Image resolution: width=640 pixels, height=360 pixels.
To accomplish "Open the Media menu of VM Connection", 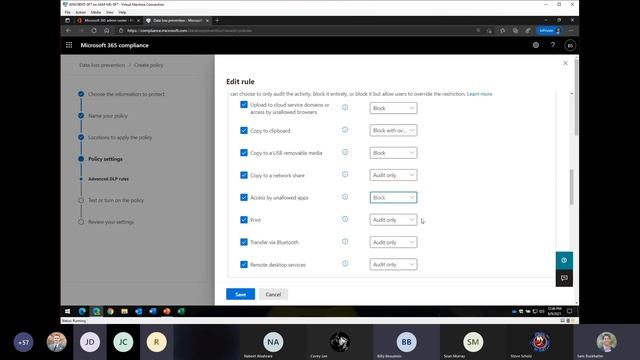I will (x=96, y=12).
